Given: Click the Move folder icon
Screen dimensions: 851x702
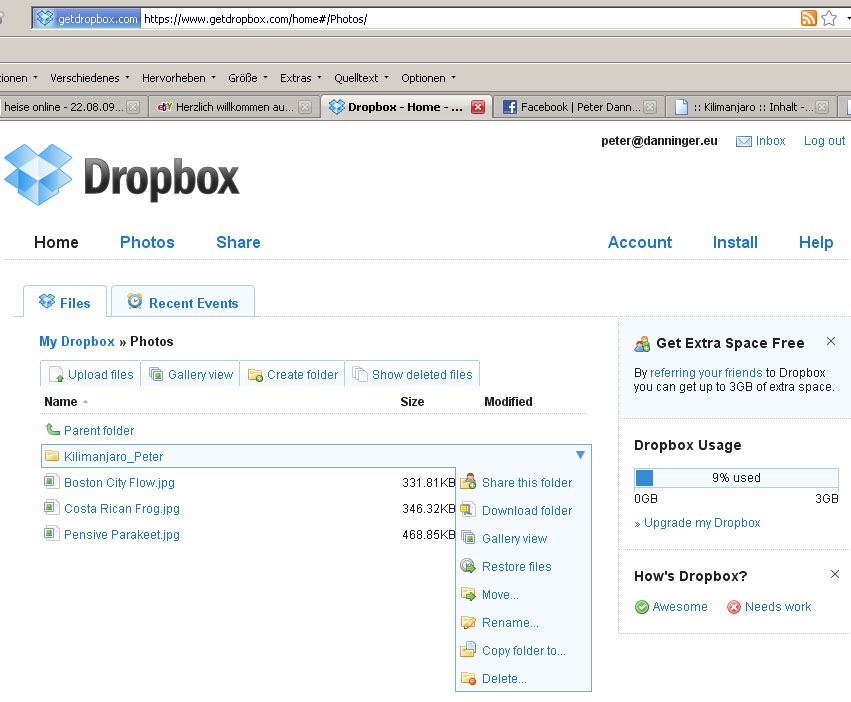Looking at the screenshot, I should click(x=468, y=594).
